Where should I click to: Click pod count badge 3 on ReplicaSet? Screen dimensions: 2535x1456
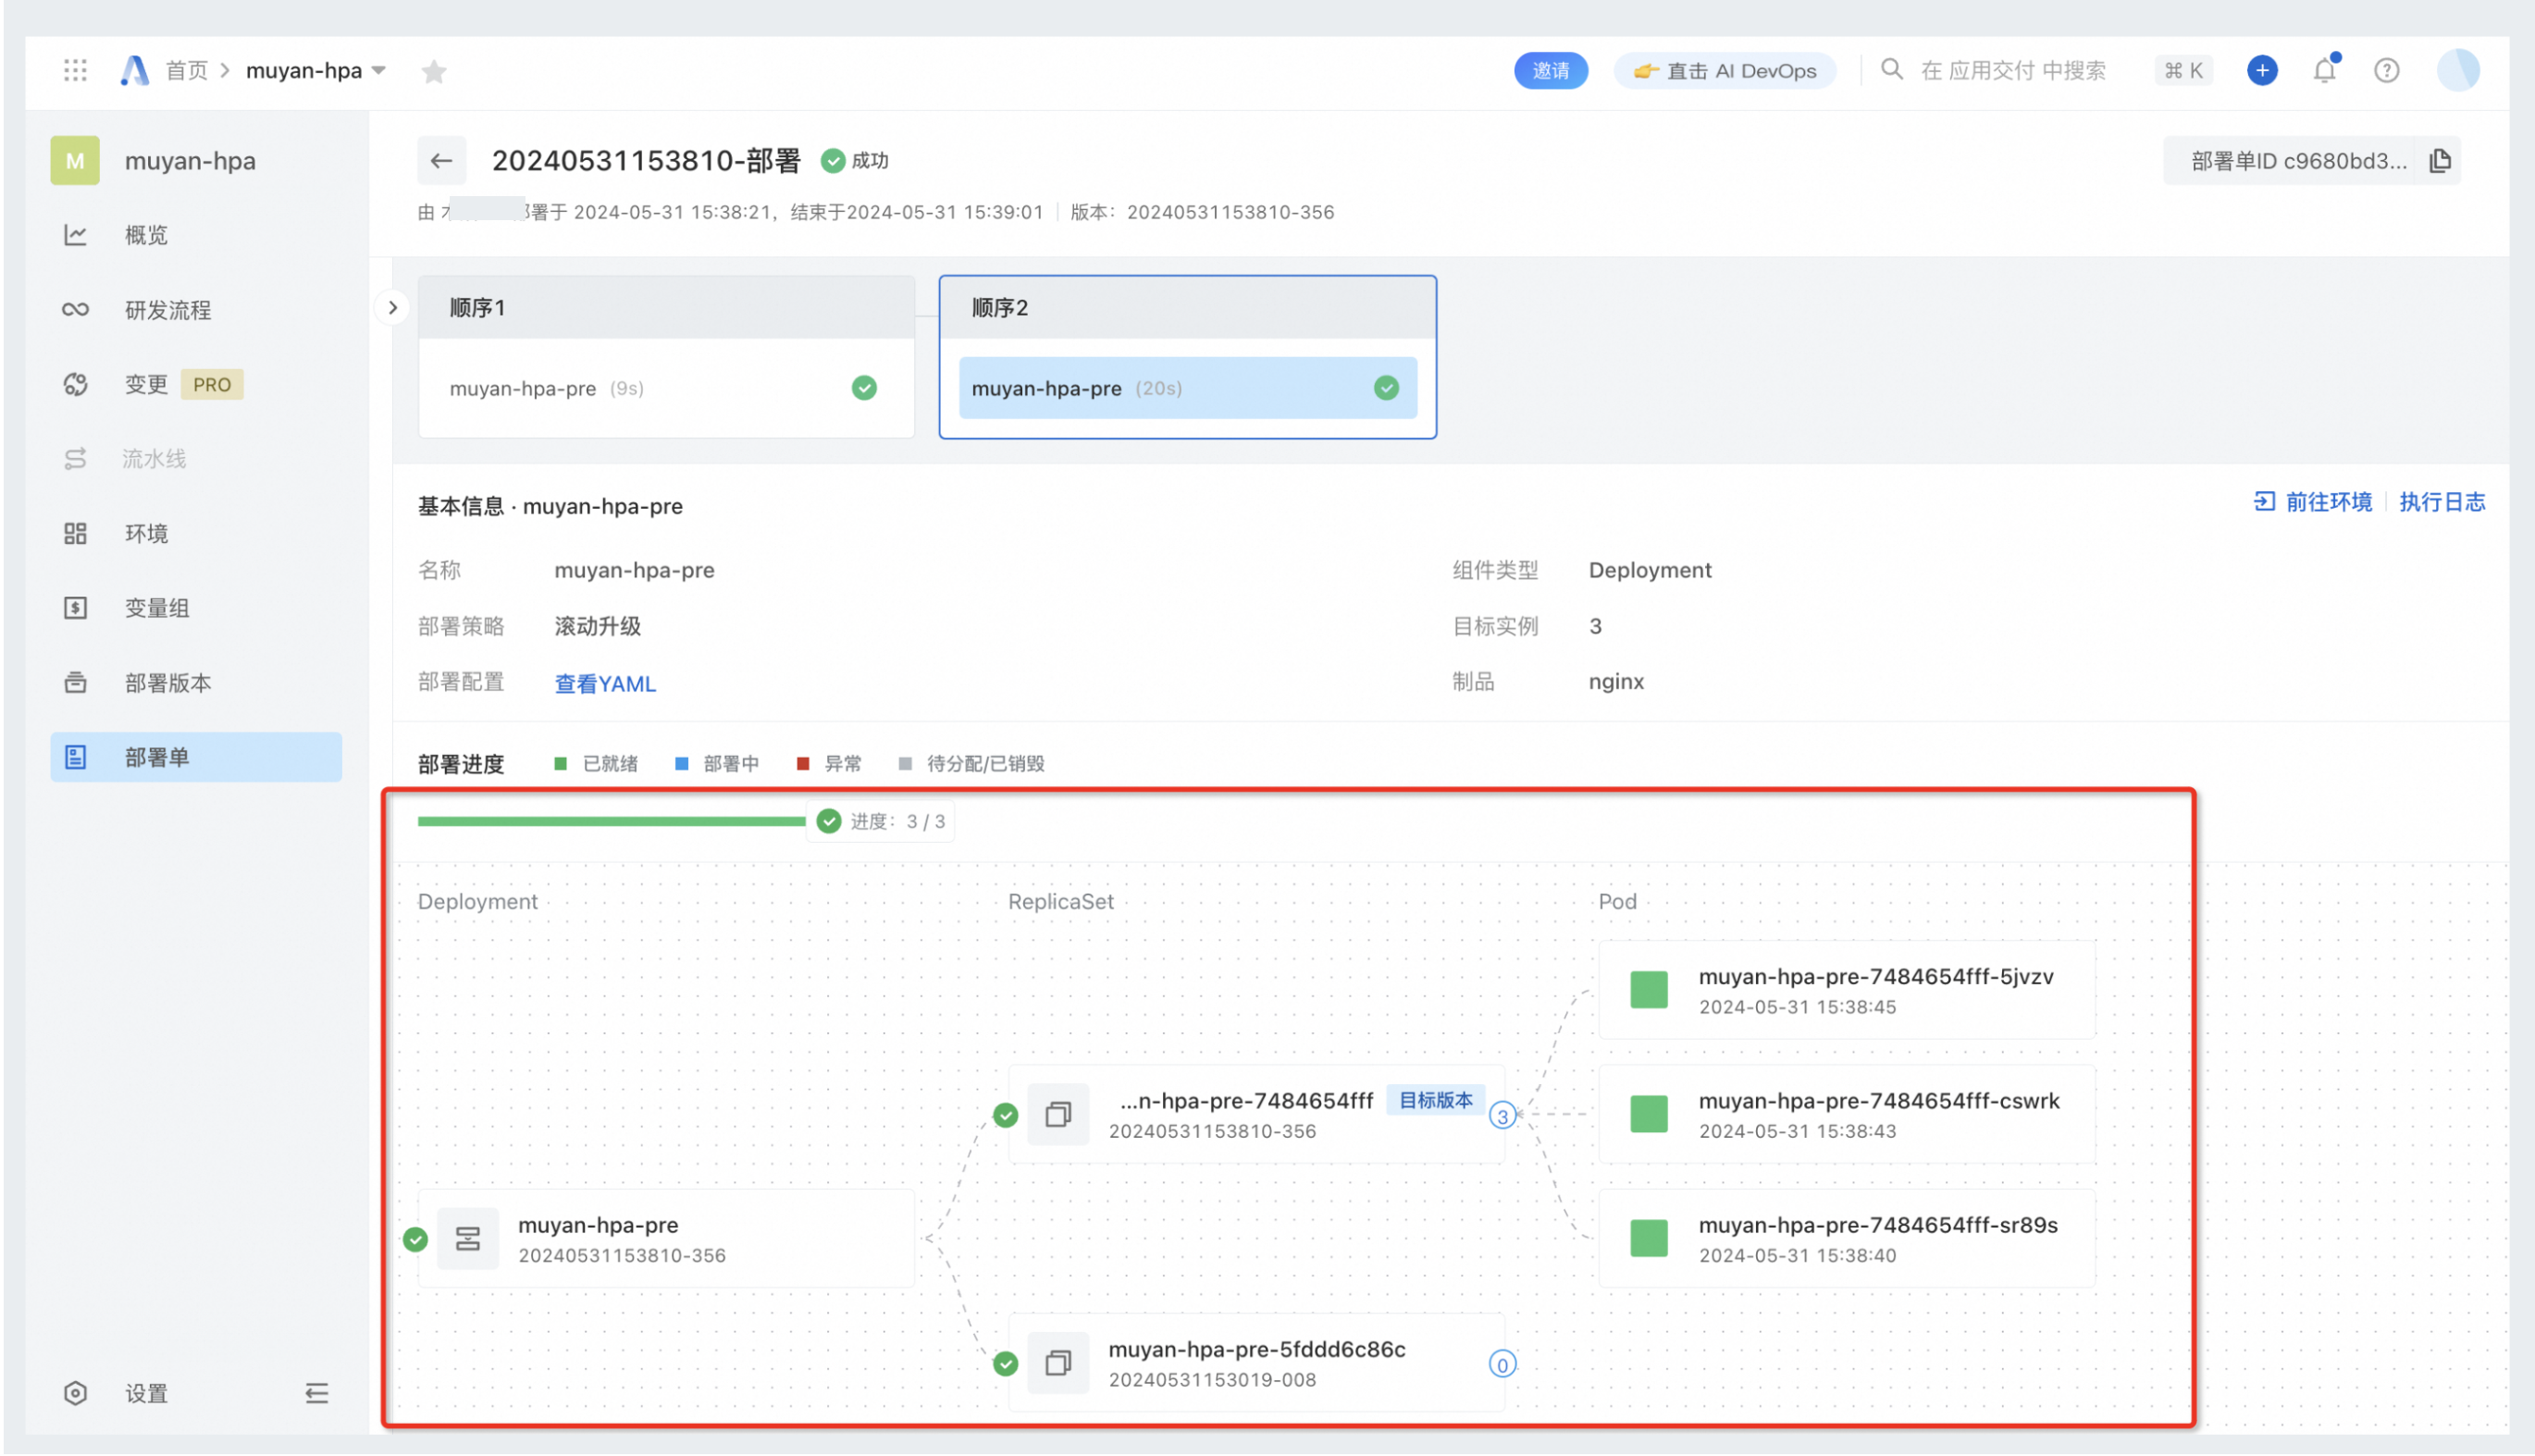[x=1501, y=1116]
